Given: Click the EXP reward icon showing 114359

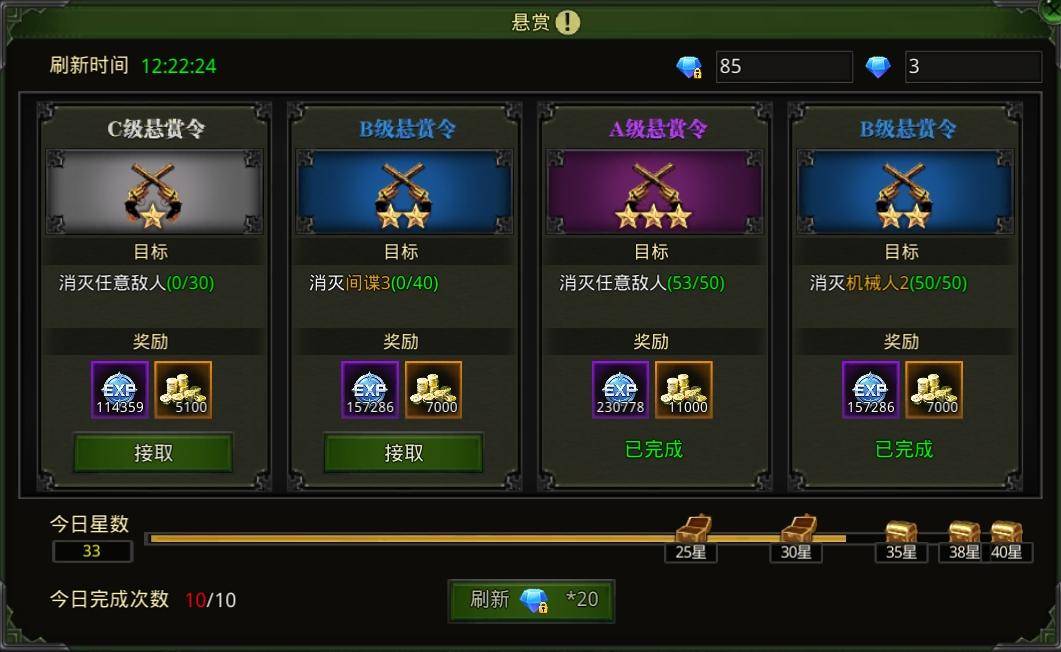Looking at the screenshot, I should pyautogui.click(x=120, y=390).
